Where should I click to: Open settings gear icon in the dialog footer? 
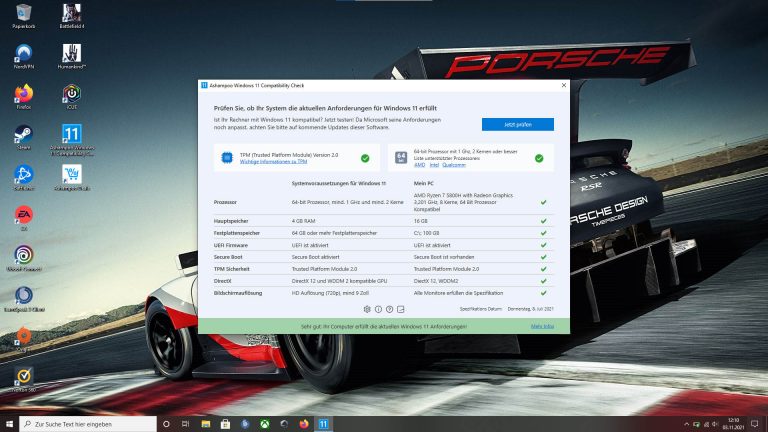point(367,309)
